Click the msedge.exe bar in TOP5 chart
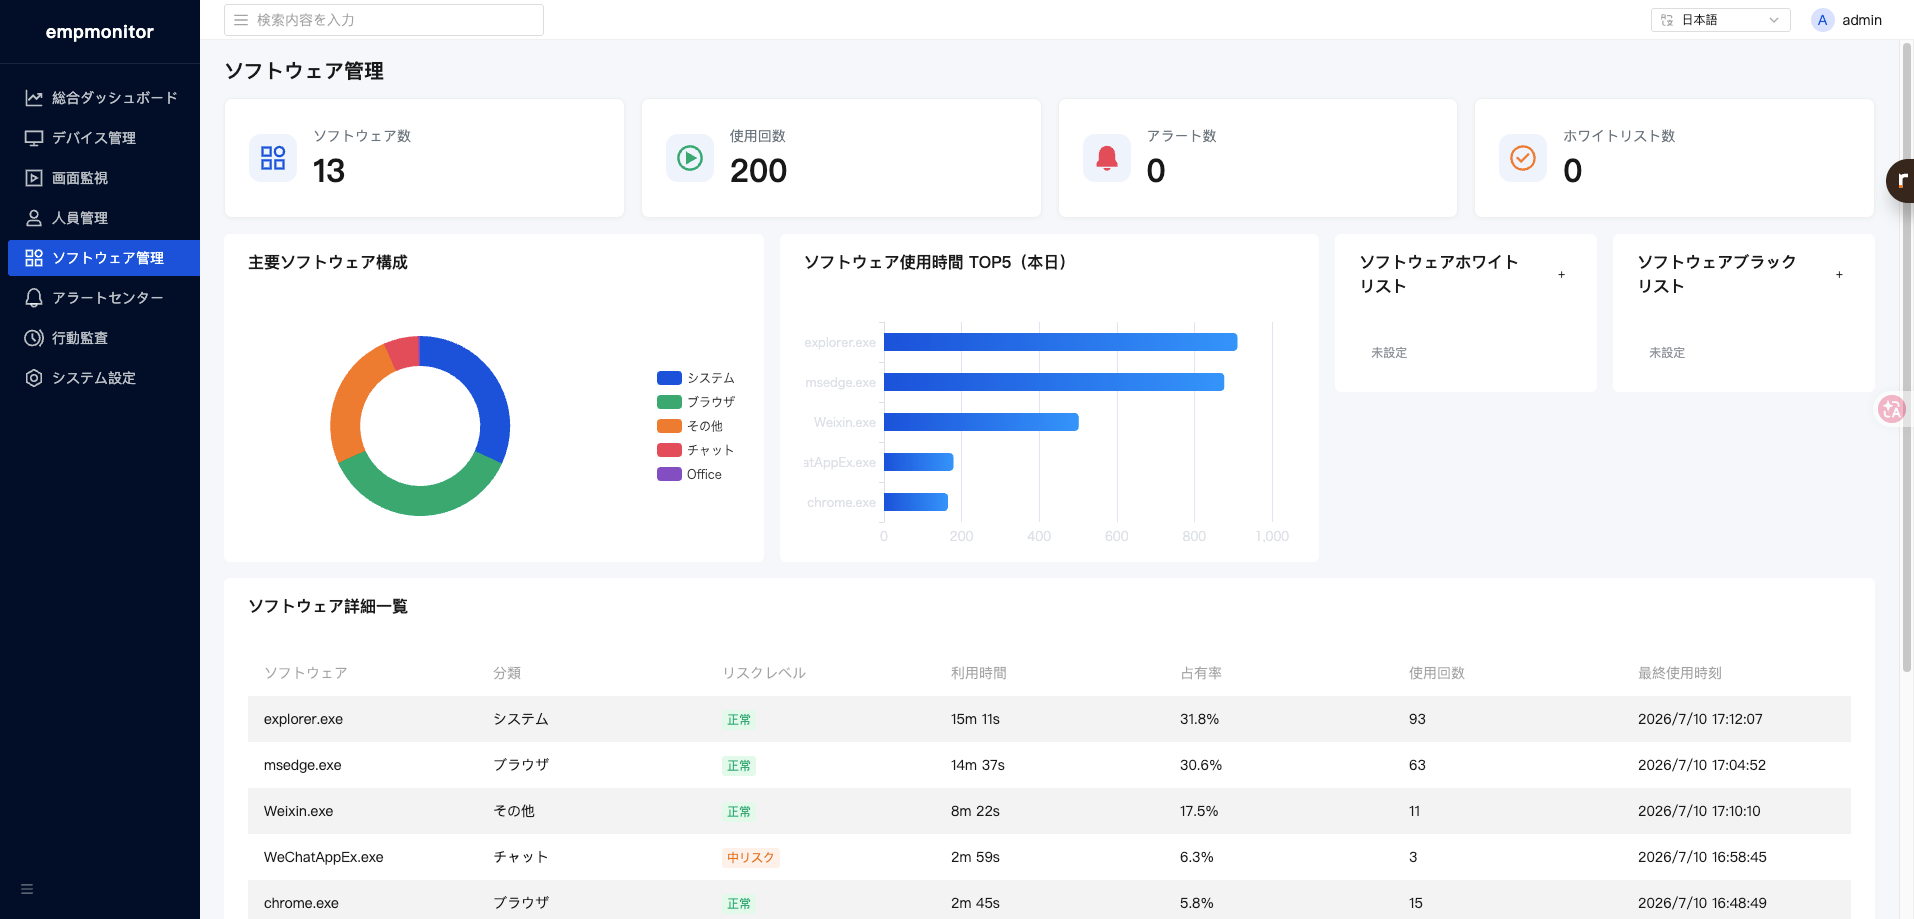The height and width of the screenshot is (919, 1914). point(1054,382)
